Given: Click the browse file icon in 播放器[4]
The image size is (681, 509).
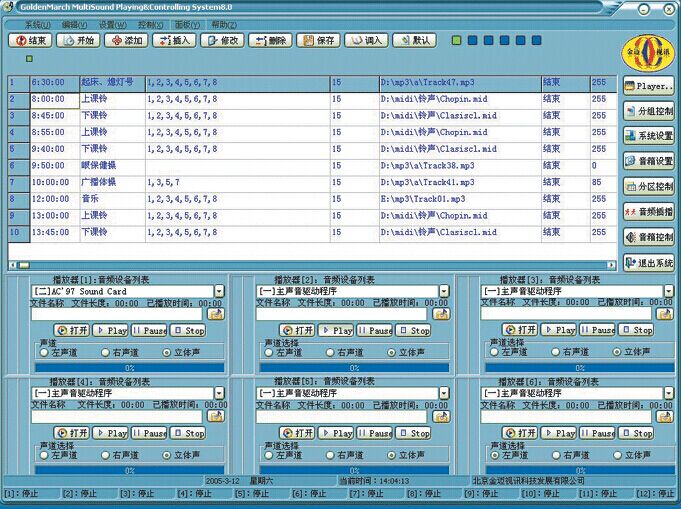Looking at the screenshot, I should (x=216, y=416).
